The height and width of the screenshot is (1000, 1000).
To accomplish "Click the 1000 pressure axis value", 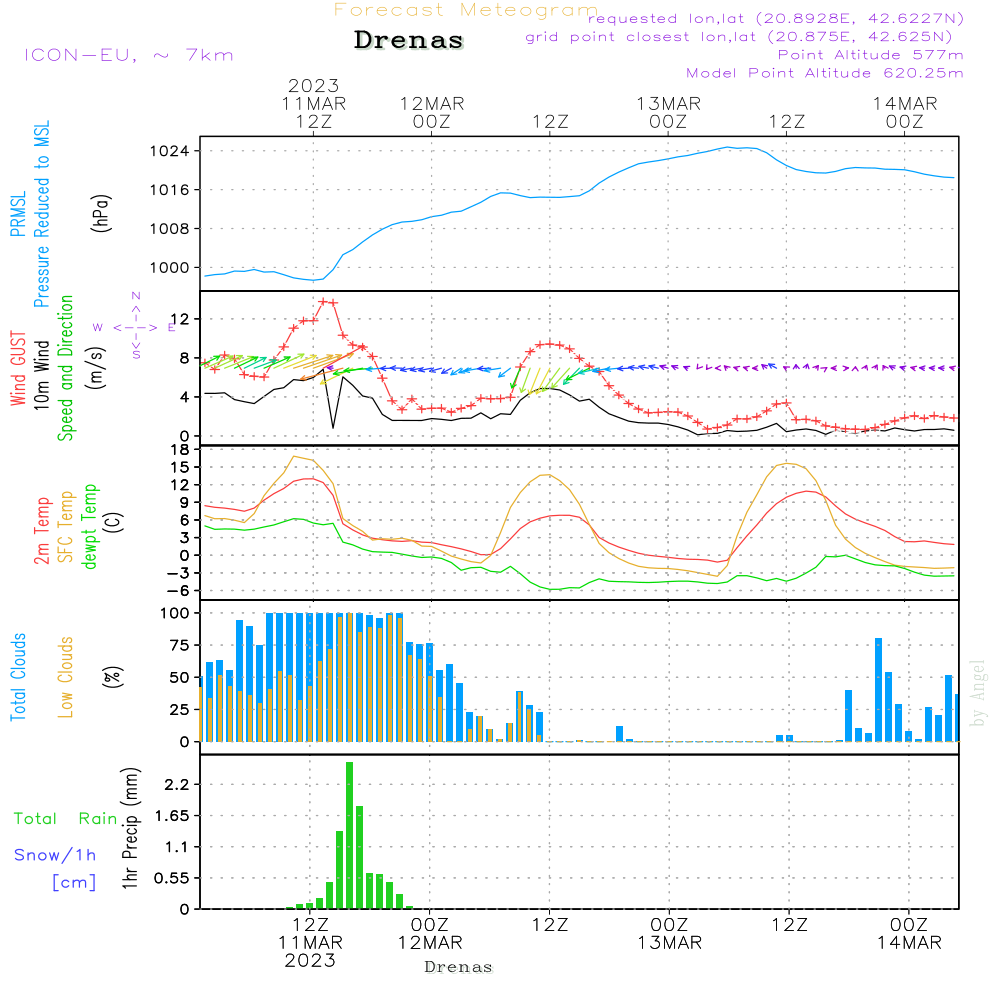I will (170, 268).
